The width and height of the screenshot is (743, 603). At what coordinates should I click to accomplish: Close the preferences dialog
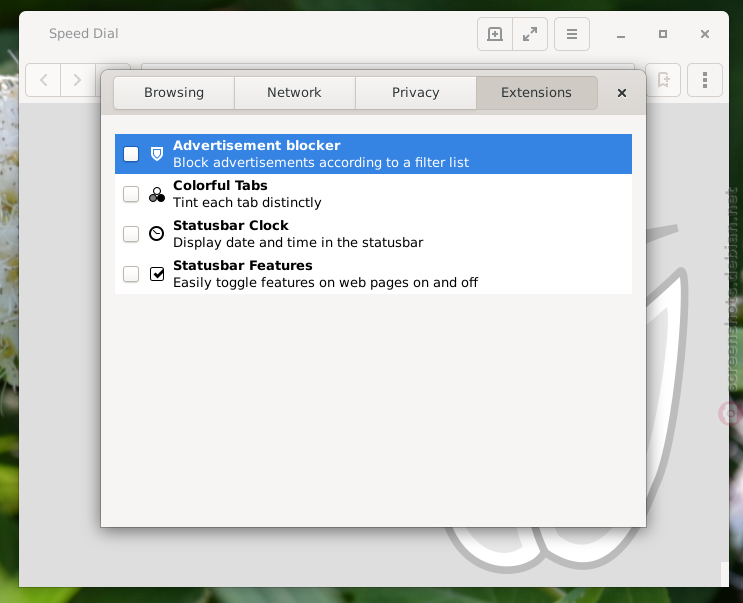pos(622,93)
